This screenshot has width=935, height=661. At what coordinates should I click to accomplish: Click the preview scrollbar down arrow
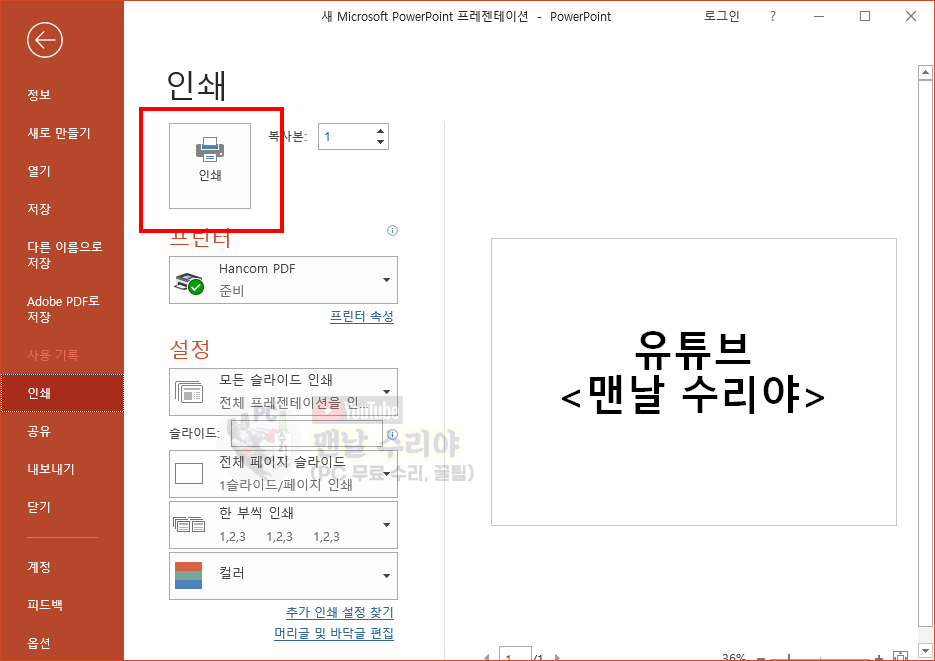coord(925,650)
